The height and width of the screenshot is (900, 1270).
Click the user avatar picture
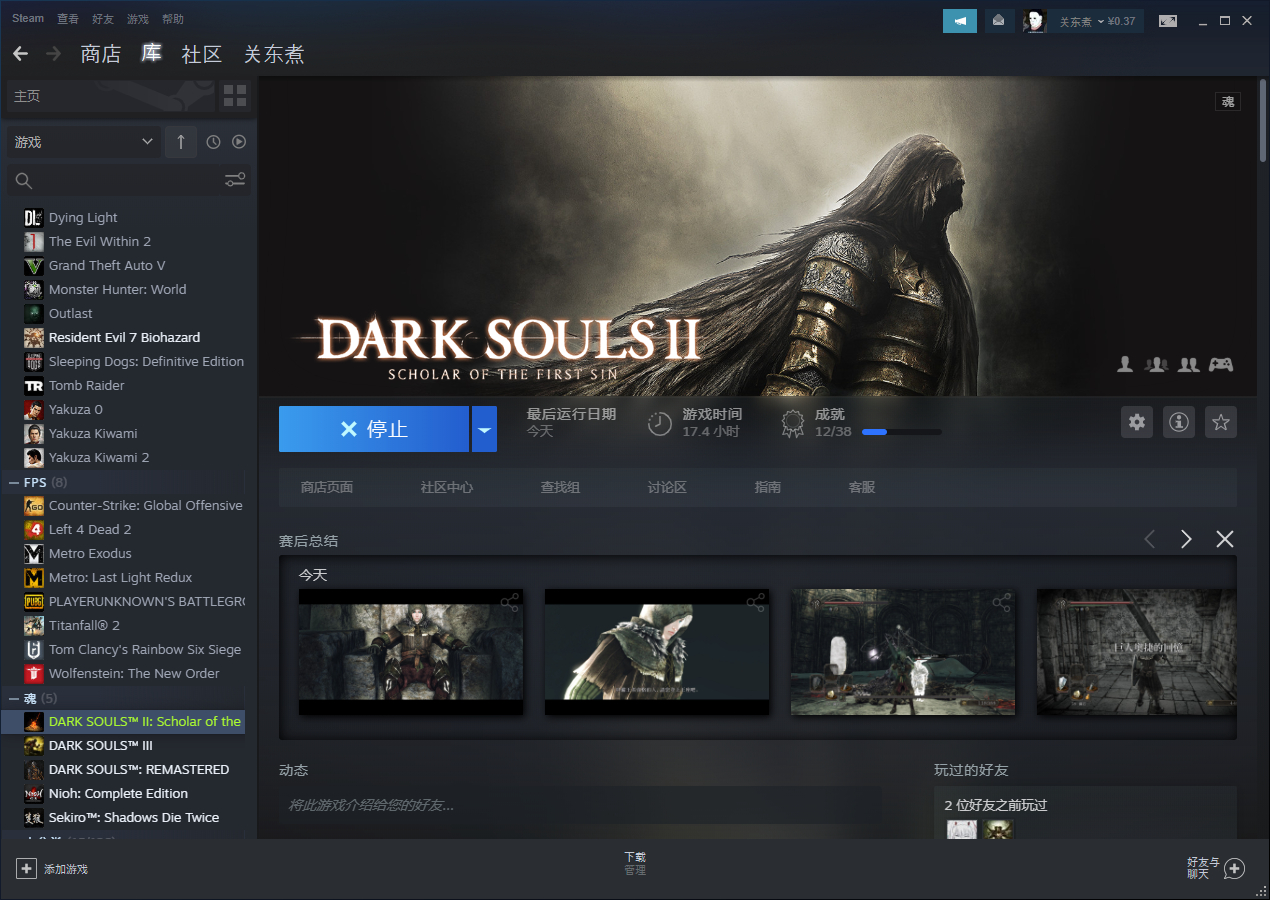[x=1035, y=21]
